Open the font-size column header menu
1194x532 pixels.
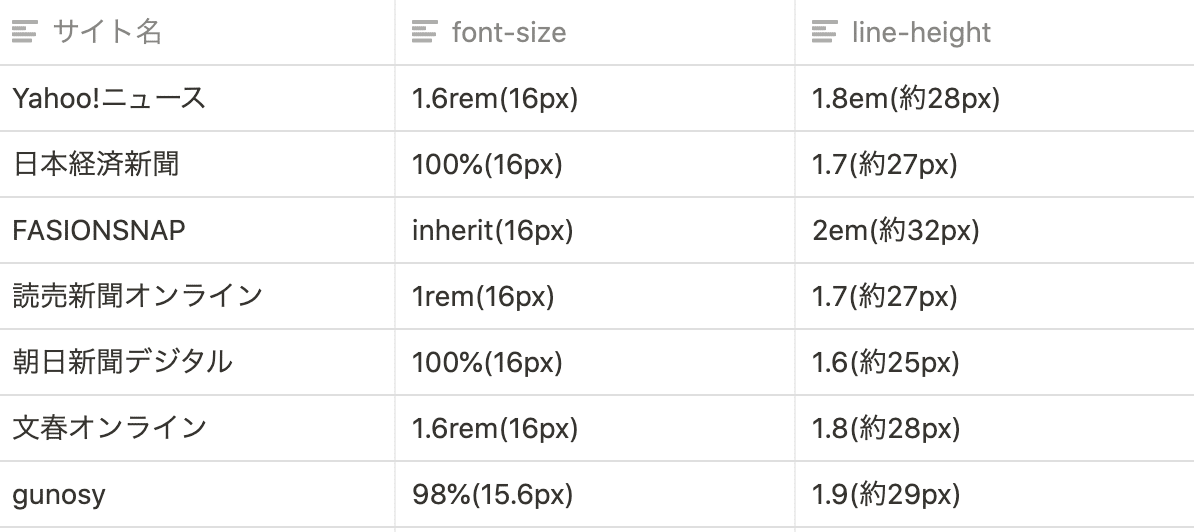click(x=509, y=33)
